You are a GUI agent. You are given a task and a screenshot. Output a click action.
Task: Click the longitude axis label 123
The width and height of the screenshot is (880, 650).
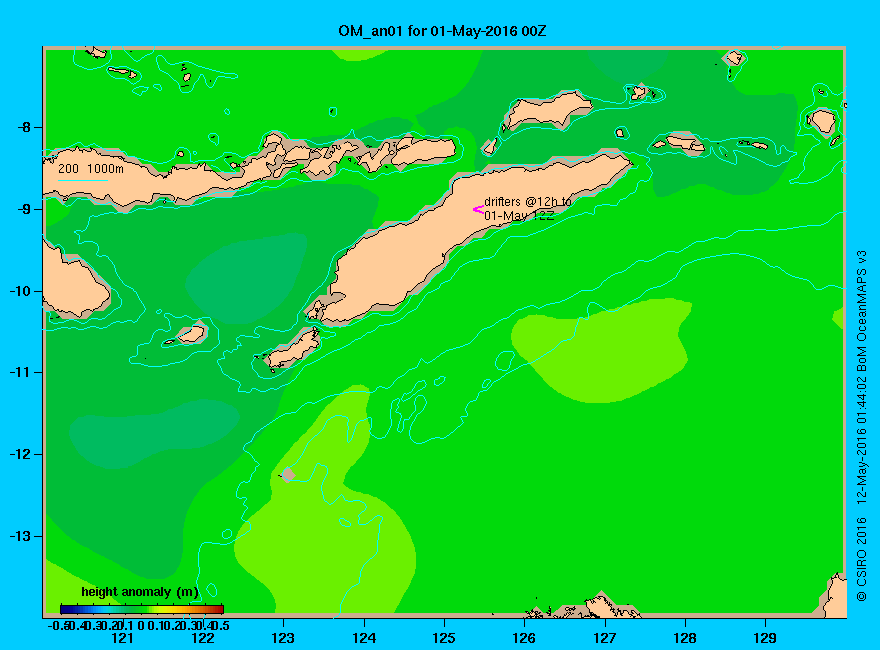(283, 638)
